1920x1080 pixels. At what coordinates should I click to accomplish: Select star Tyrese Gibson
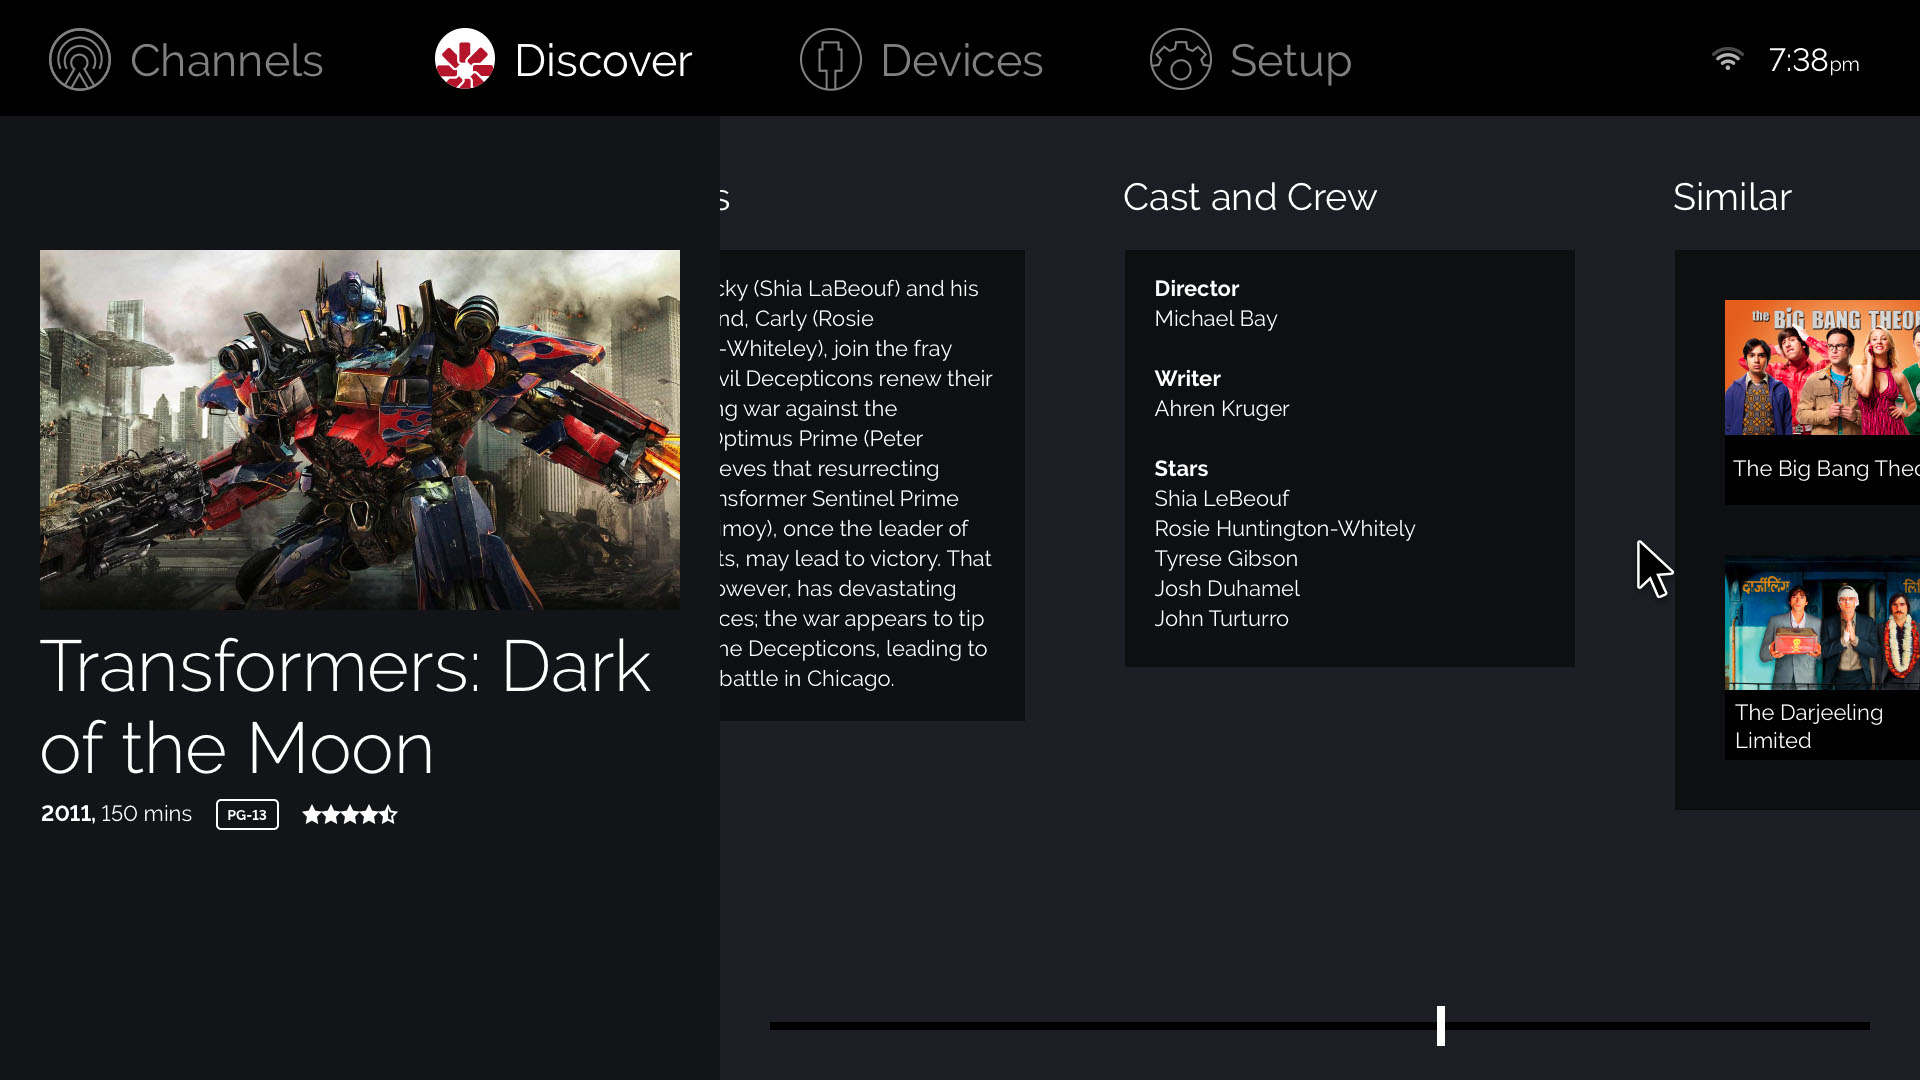click(x=1226, y=559)
